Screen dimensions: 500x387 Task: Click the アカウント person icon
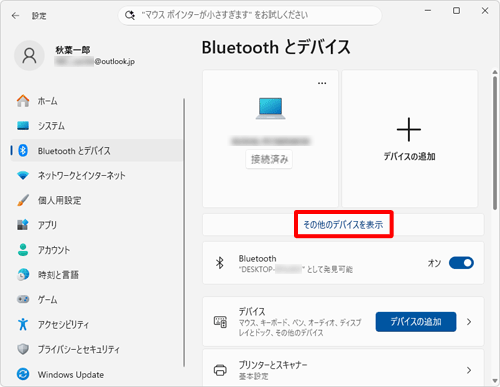[23, 250]
